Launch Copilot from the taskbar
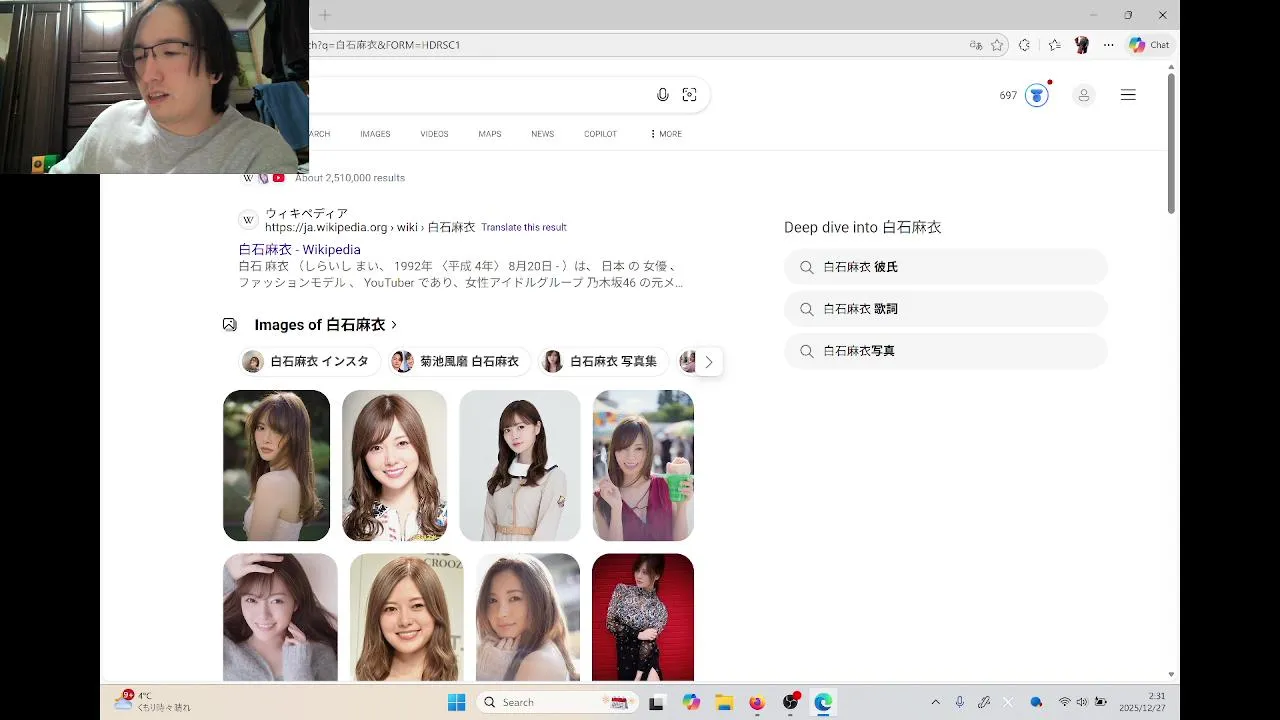Screen dimensions: 1280x720 click(x=691, y=702)
